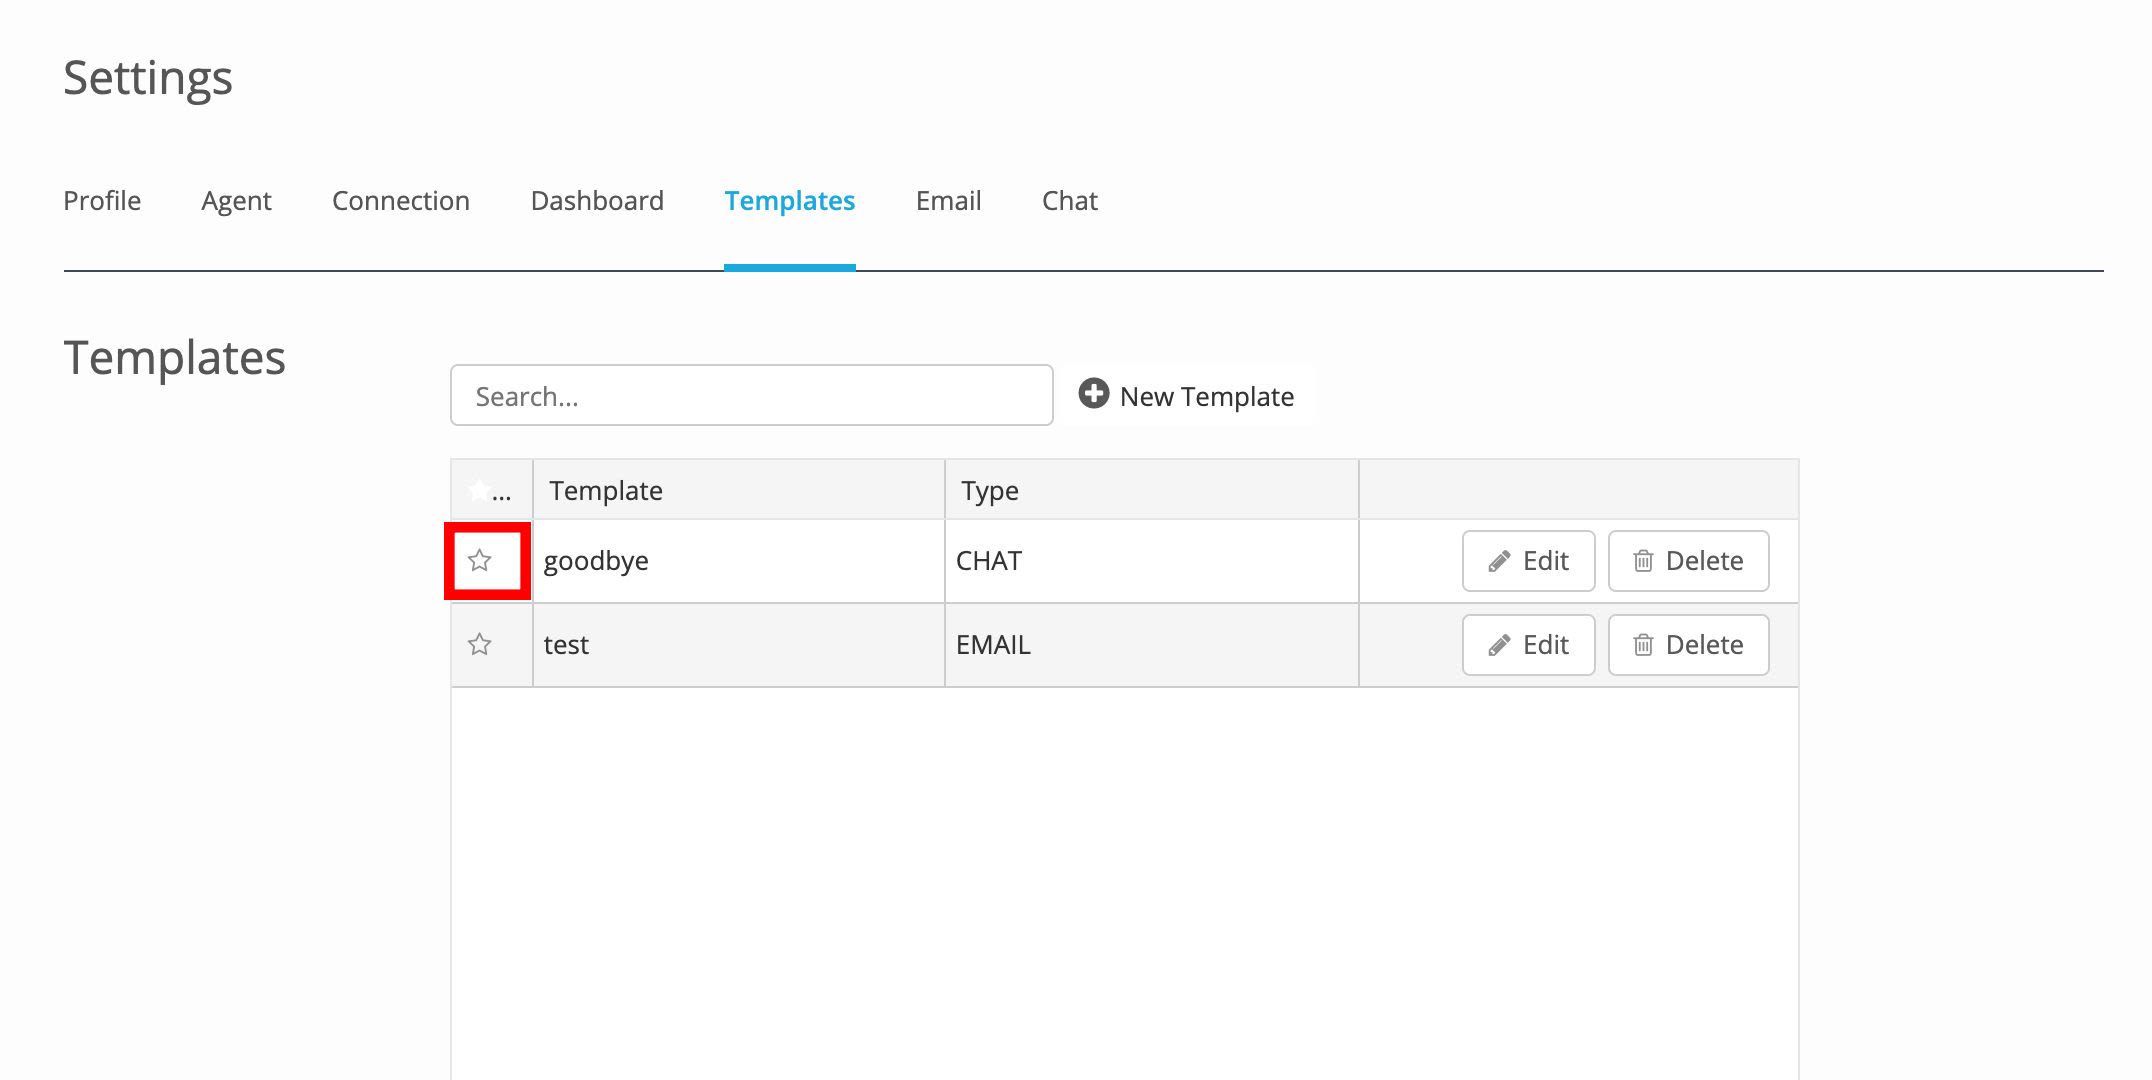Switch to the Email tab
2152x1080 pixels.
coord(948,201)
